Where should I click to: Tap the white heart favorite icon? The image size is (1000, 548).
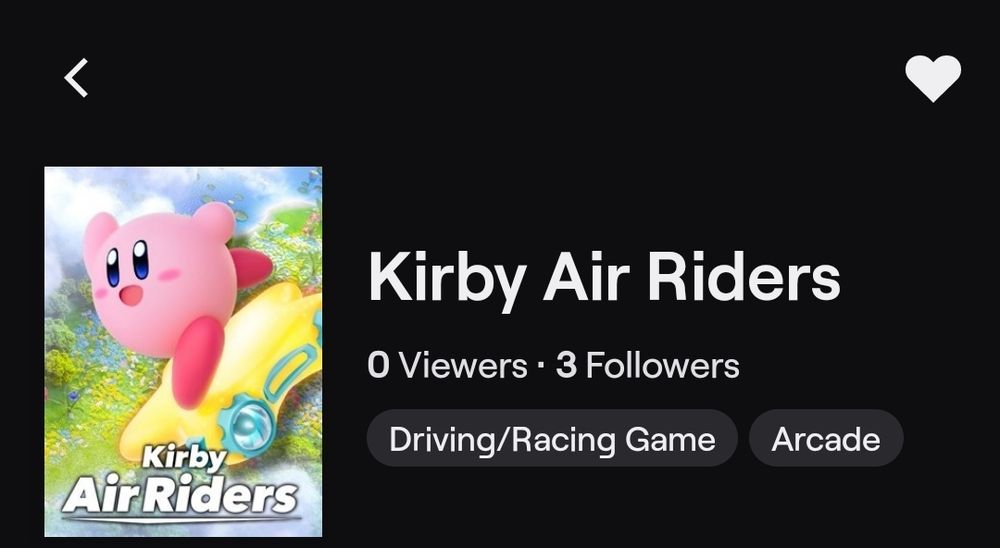pyautogui.click(x=933, y=78)
